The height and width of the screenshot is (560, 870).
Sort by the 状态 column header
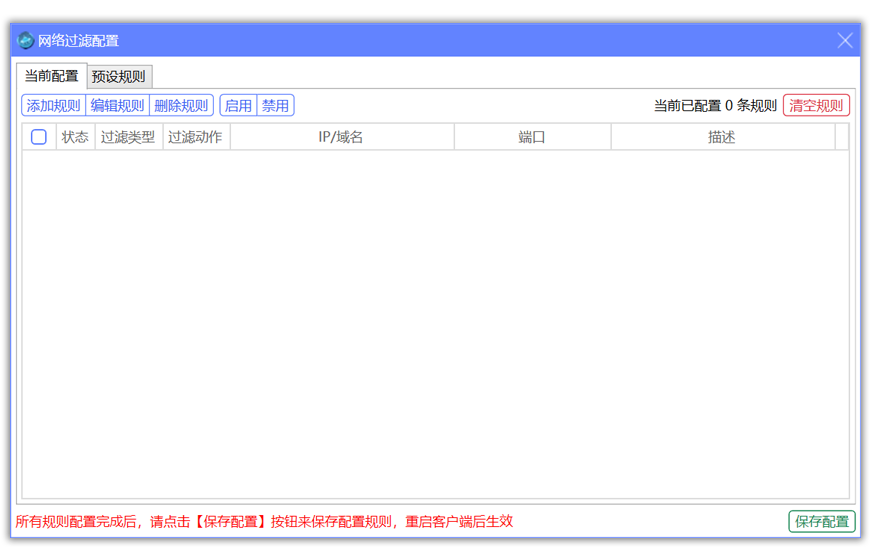pyautogui.click(x=75, y=138)
